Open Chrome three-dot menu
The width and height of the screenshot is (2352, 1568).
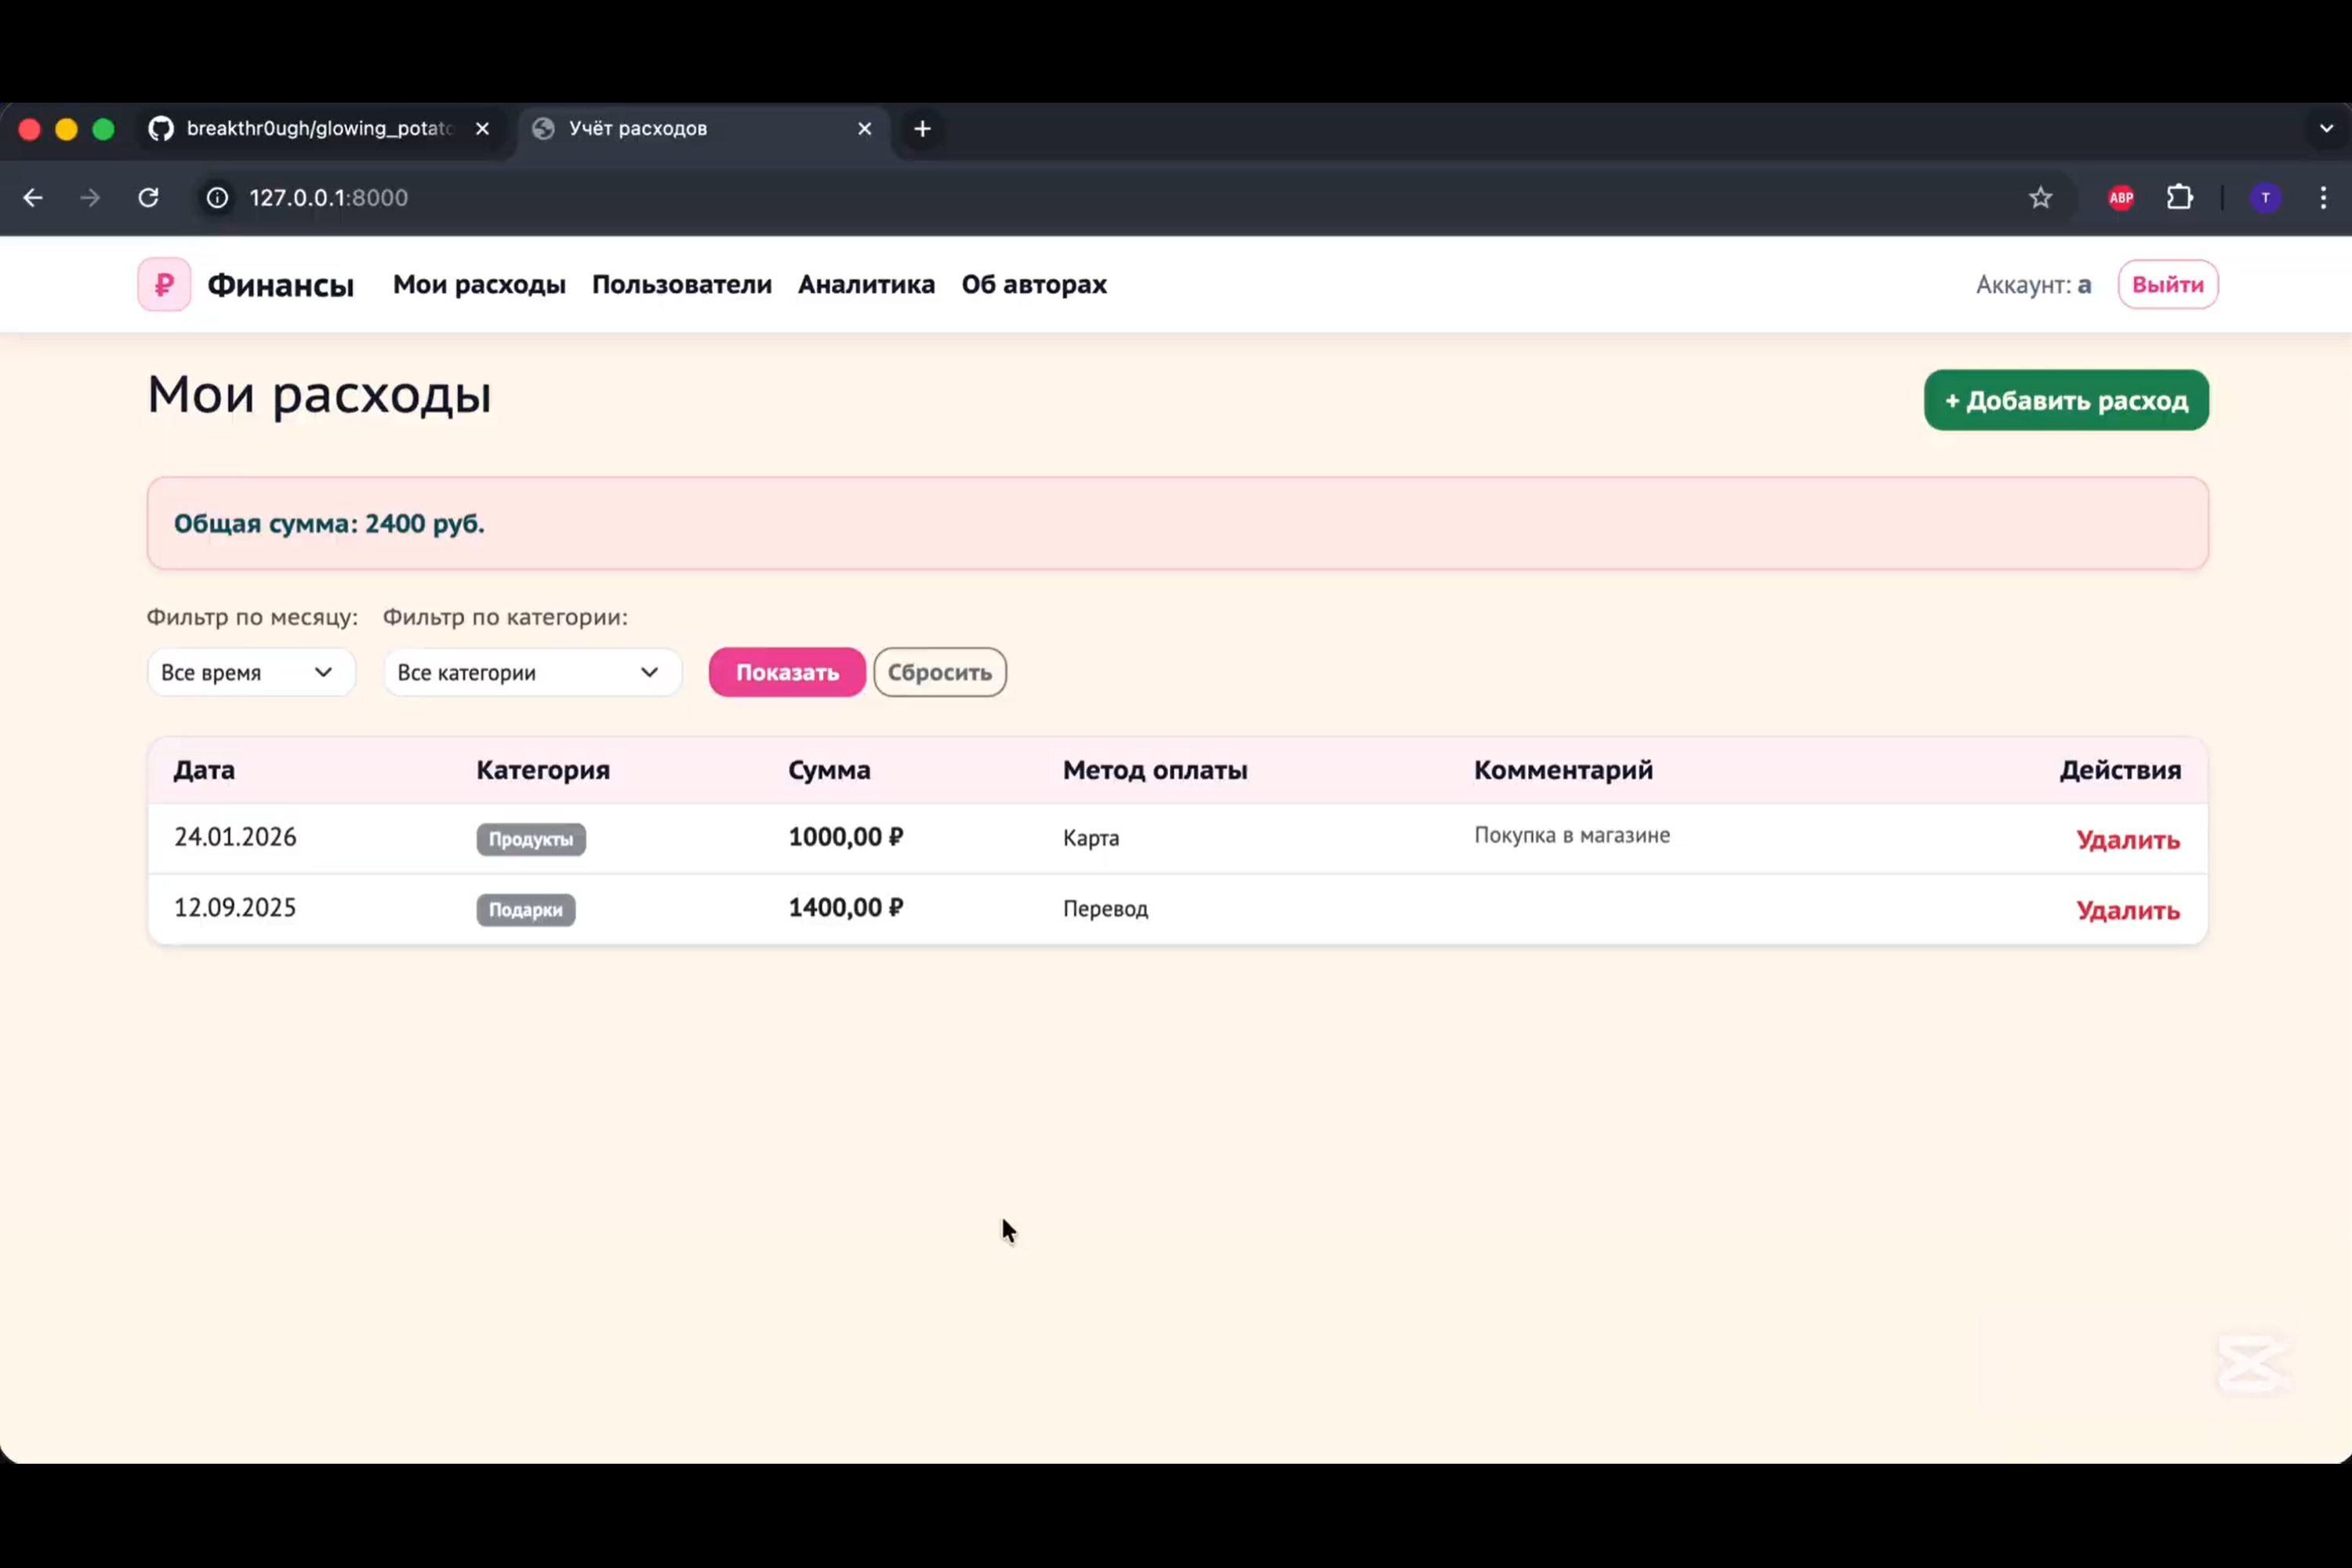pos(2322,198)
